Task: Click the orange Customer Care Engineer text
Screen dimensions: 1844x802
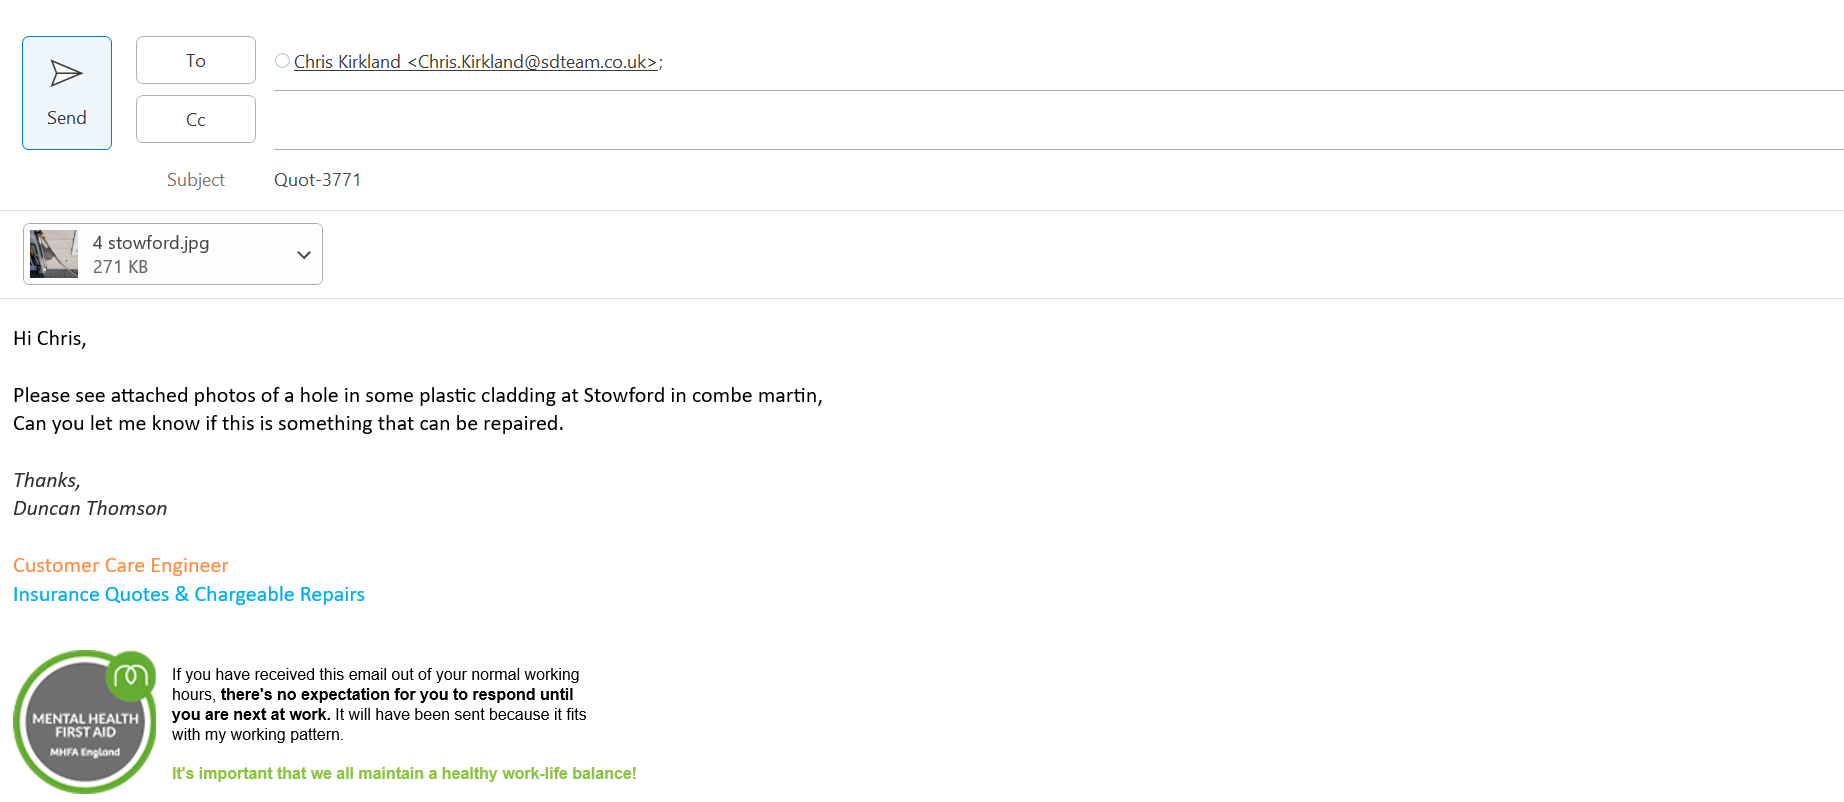Action: (x=121, y=566)
